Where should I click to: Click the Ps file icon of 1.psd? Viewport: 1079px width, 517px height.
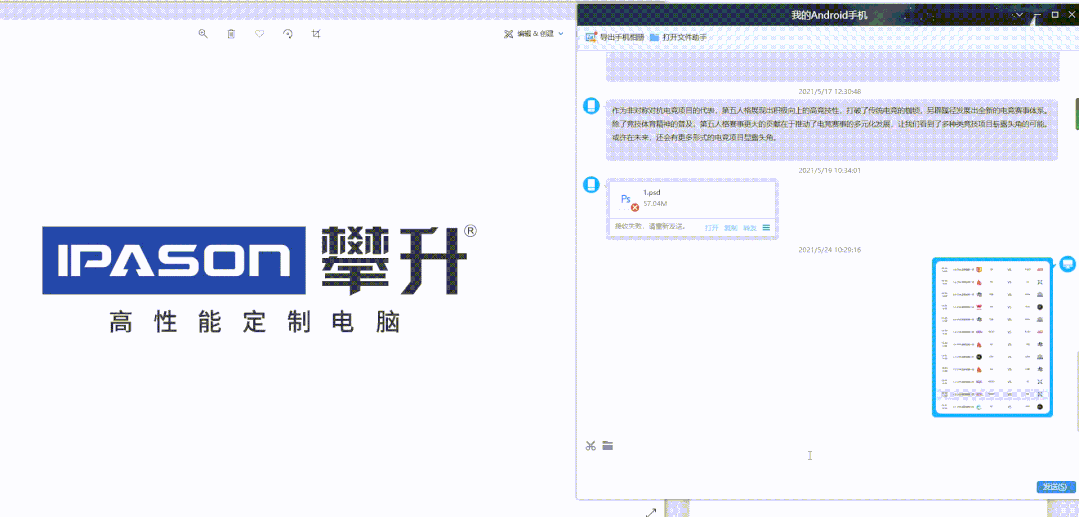click(628, 201)
